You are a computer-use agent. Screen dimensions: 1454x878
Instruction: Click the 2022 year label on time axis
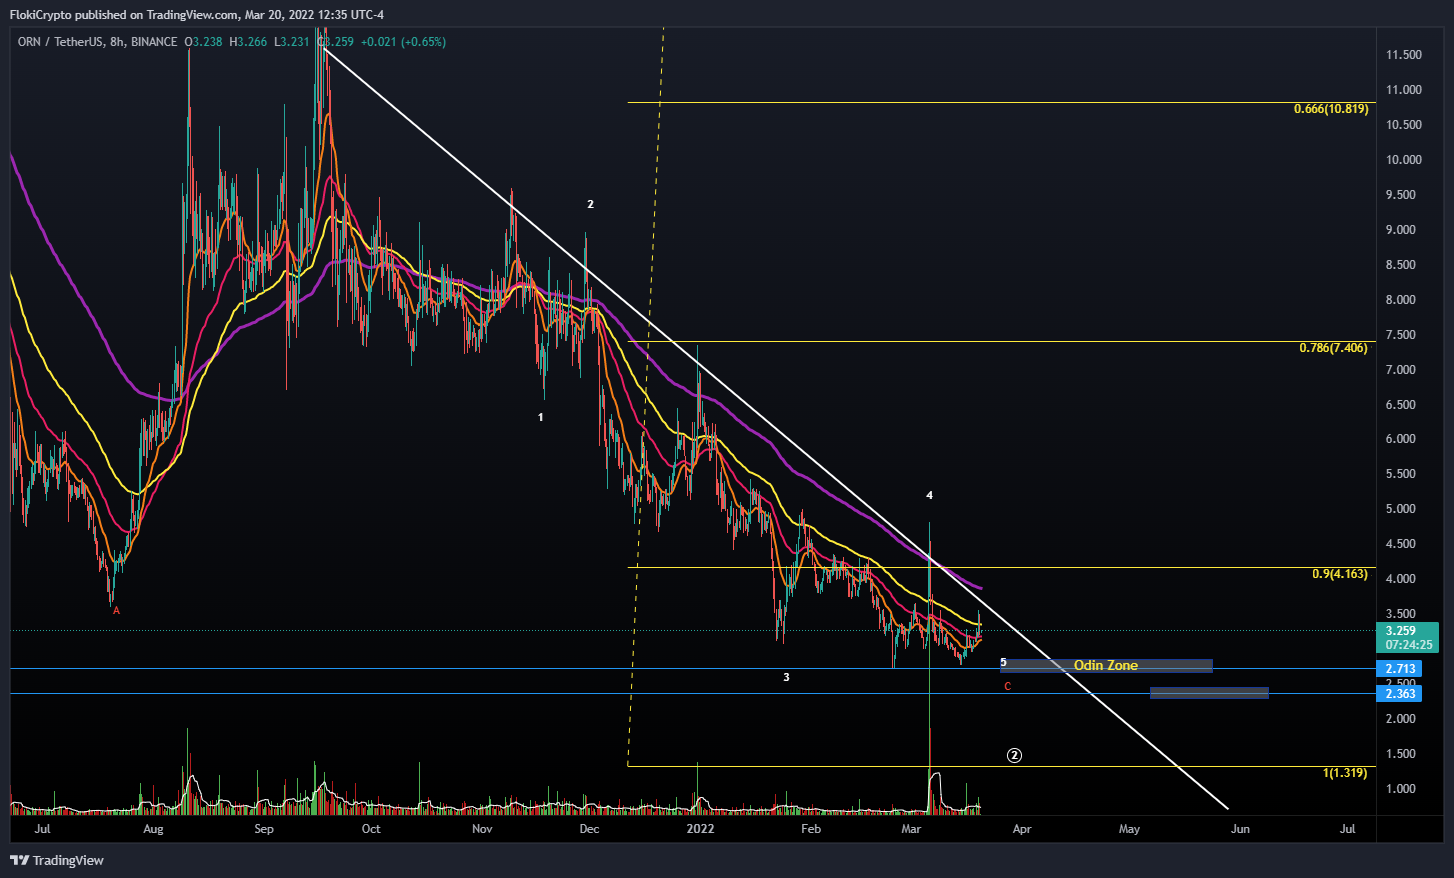coord(700,829)
